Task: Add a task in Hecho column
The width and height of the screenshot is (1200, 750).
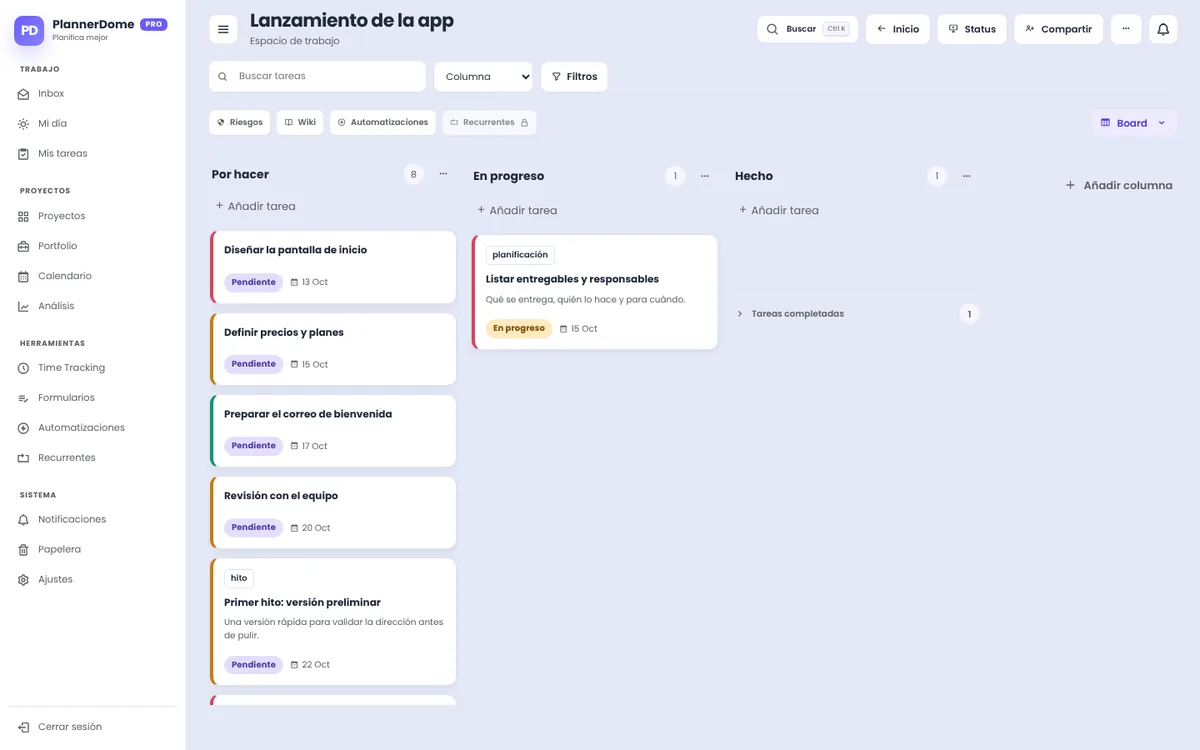Action: [779, 210]
